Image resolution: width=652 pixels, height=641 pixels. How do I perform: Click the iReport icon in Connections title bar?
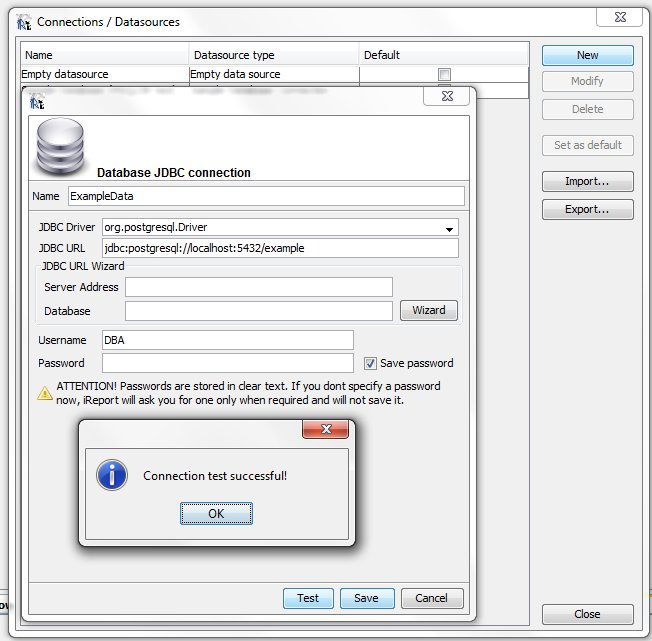click(x=24, y=21)
